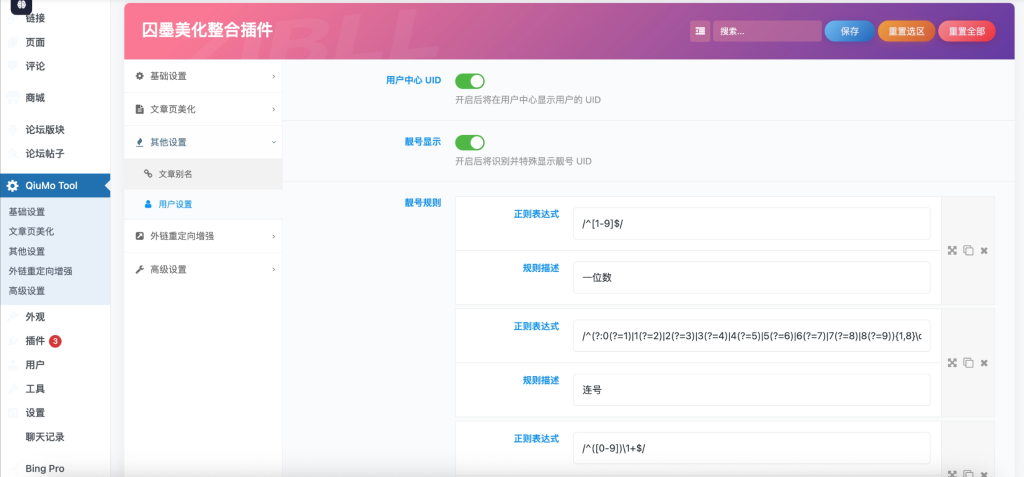This screenshot has width=1024, height=477.
Task: Click the 囚墨美化整合插件 header title
Action: [x=207, y=30]
